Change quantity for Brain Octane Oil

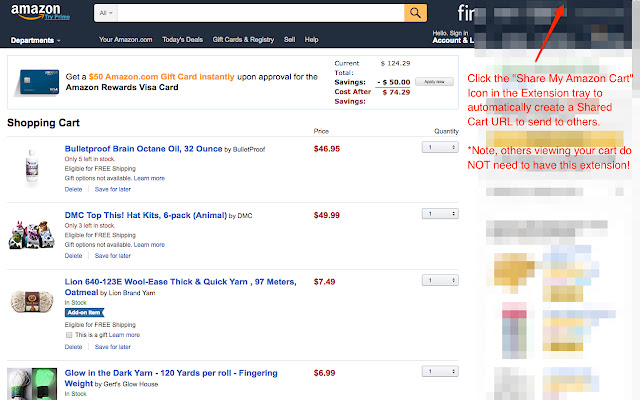[x=440, y=147]
